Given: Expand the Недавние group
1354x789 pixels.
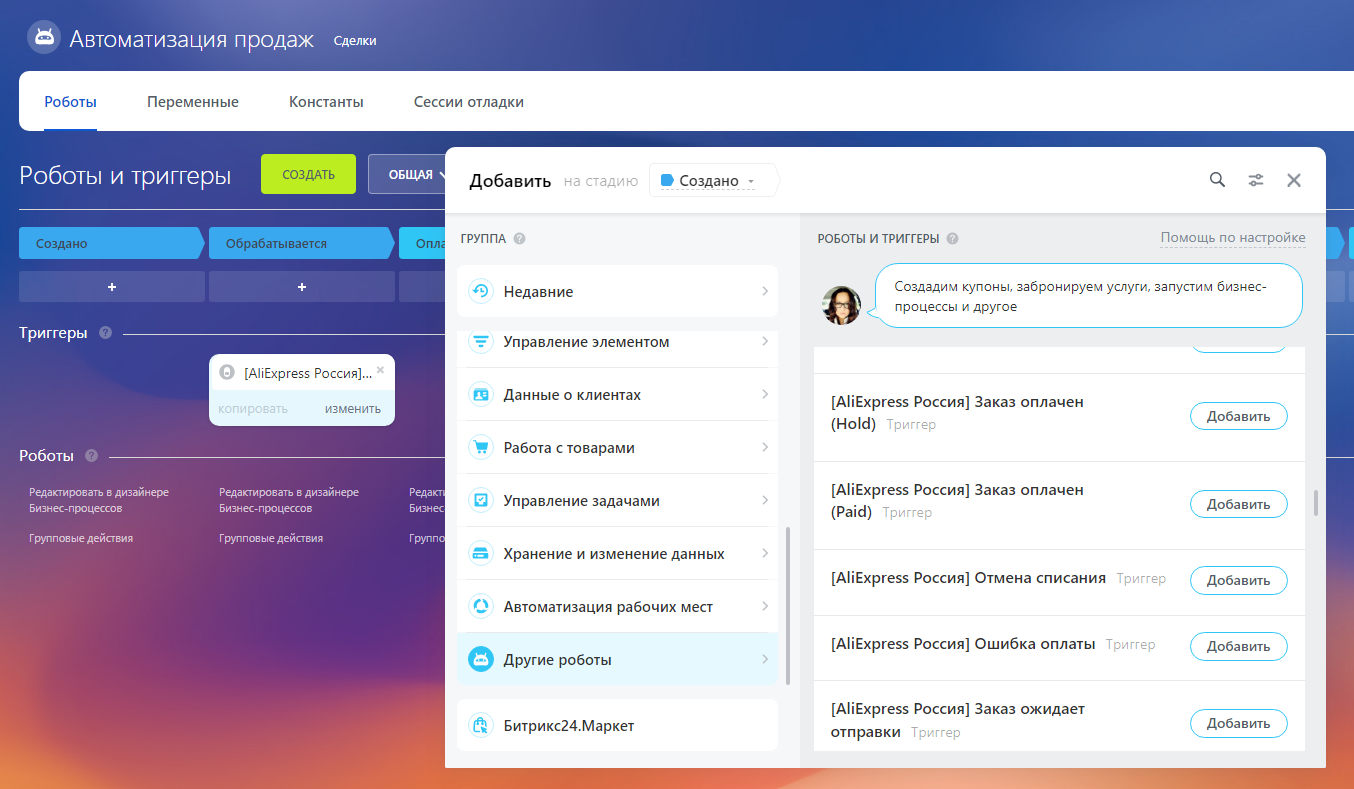Looking at the screenshot, I should [765, 292].
